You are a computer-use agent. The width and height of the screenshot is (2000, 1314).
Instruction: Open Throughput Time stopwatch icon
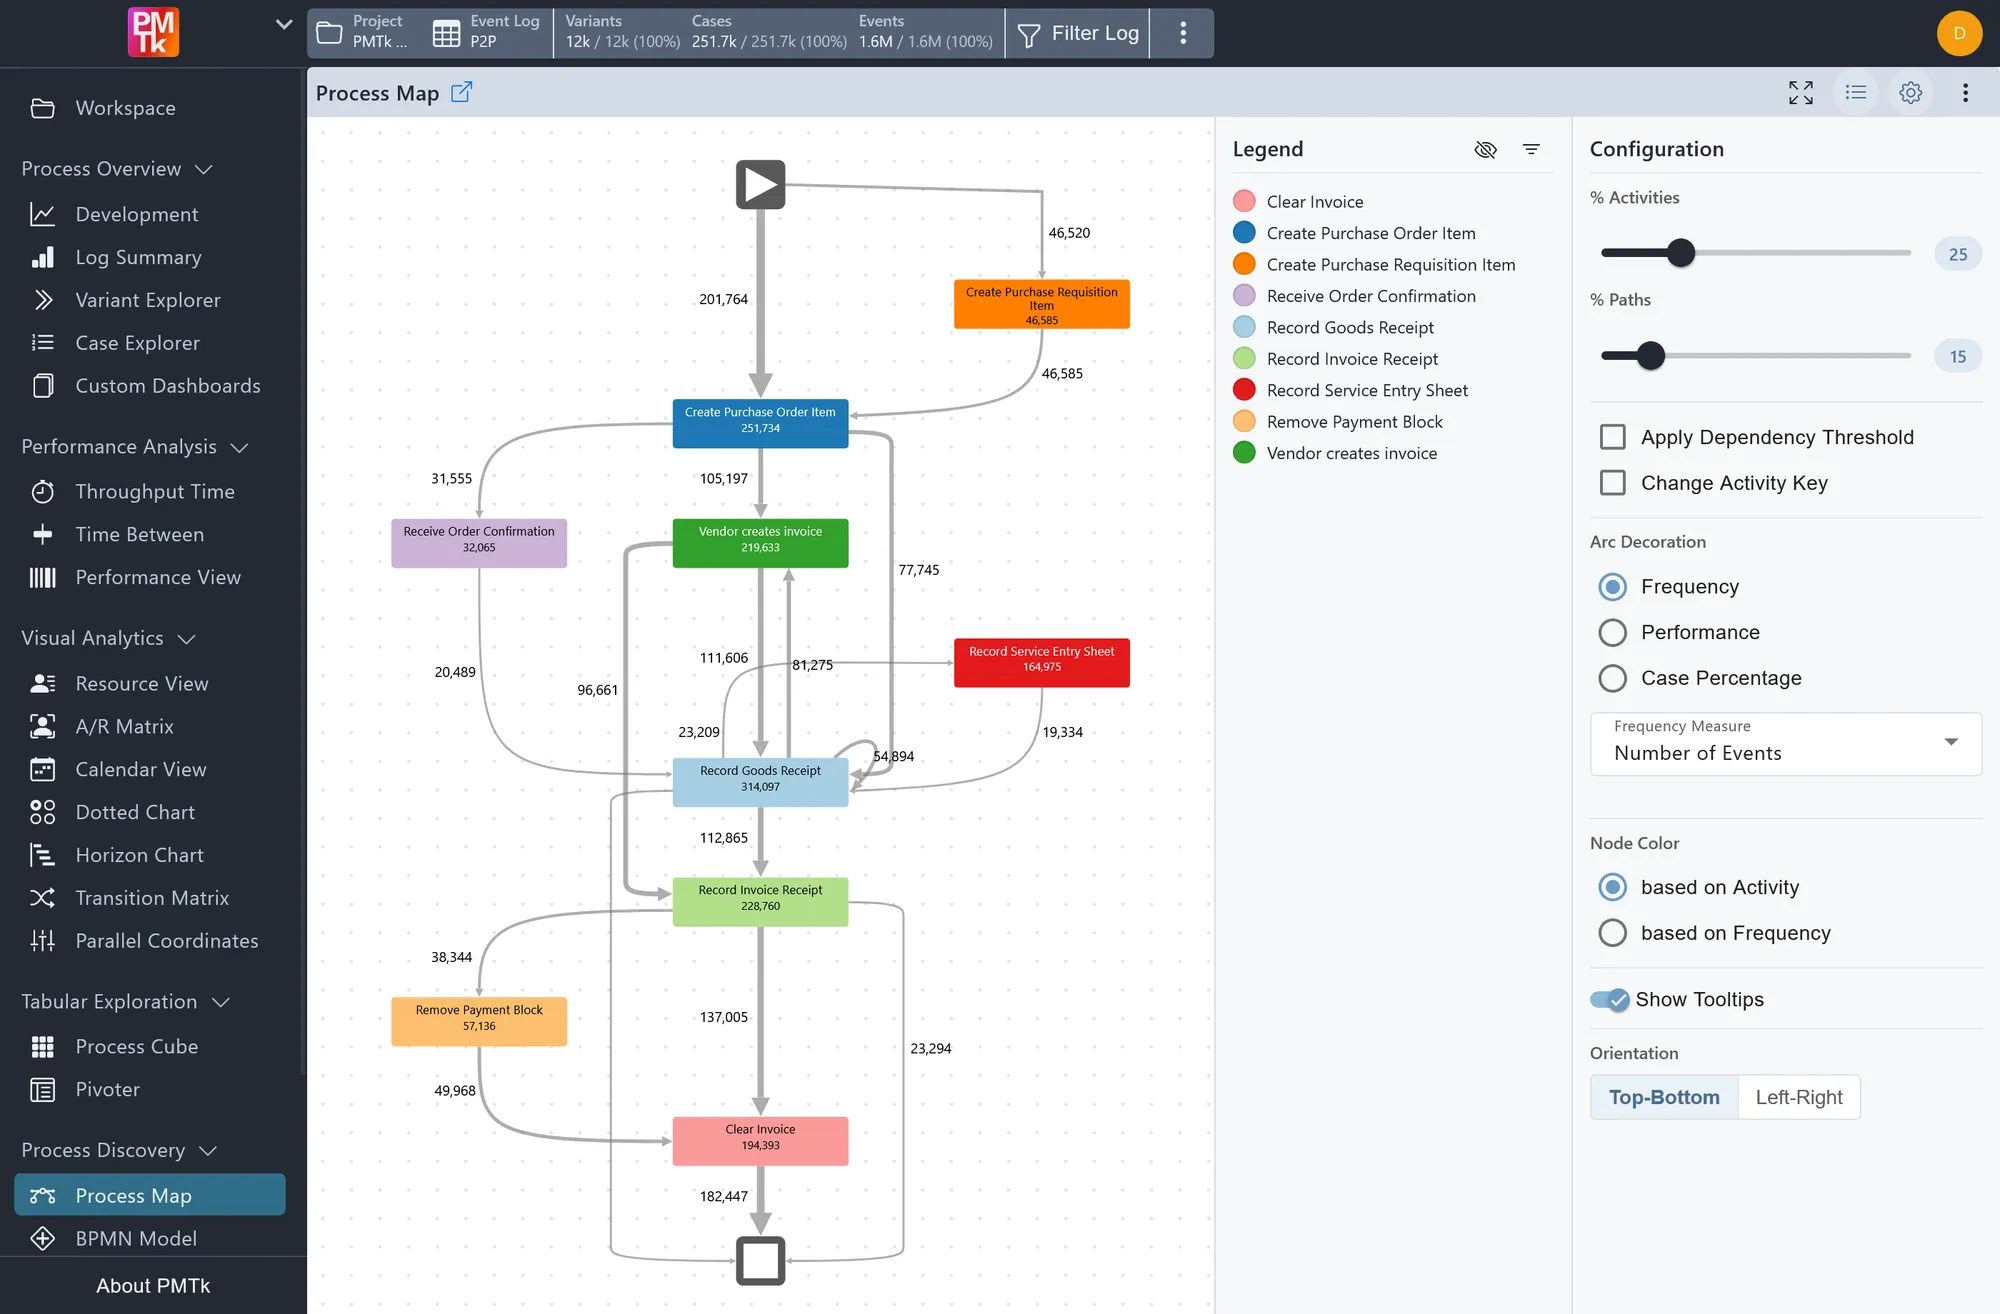click(43, 492)
